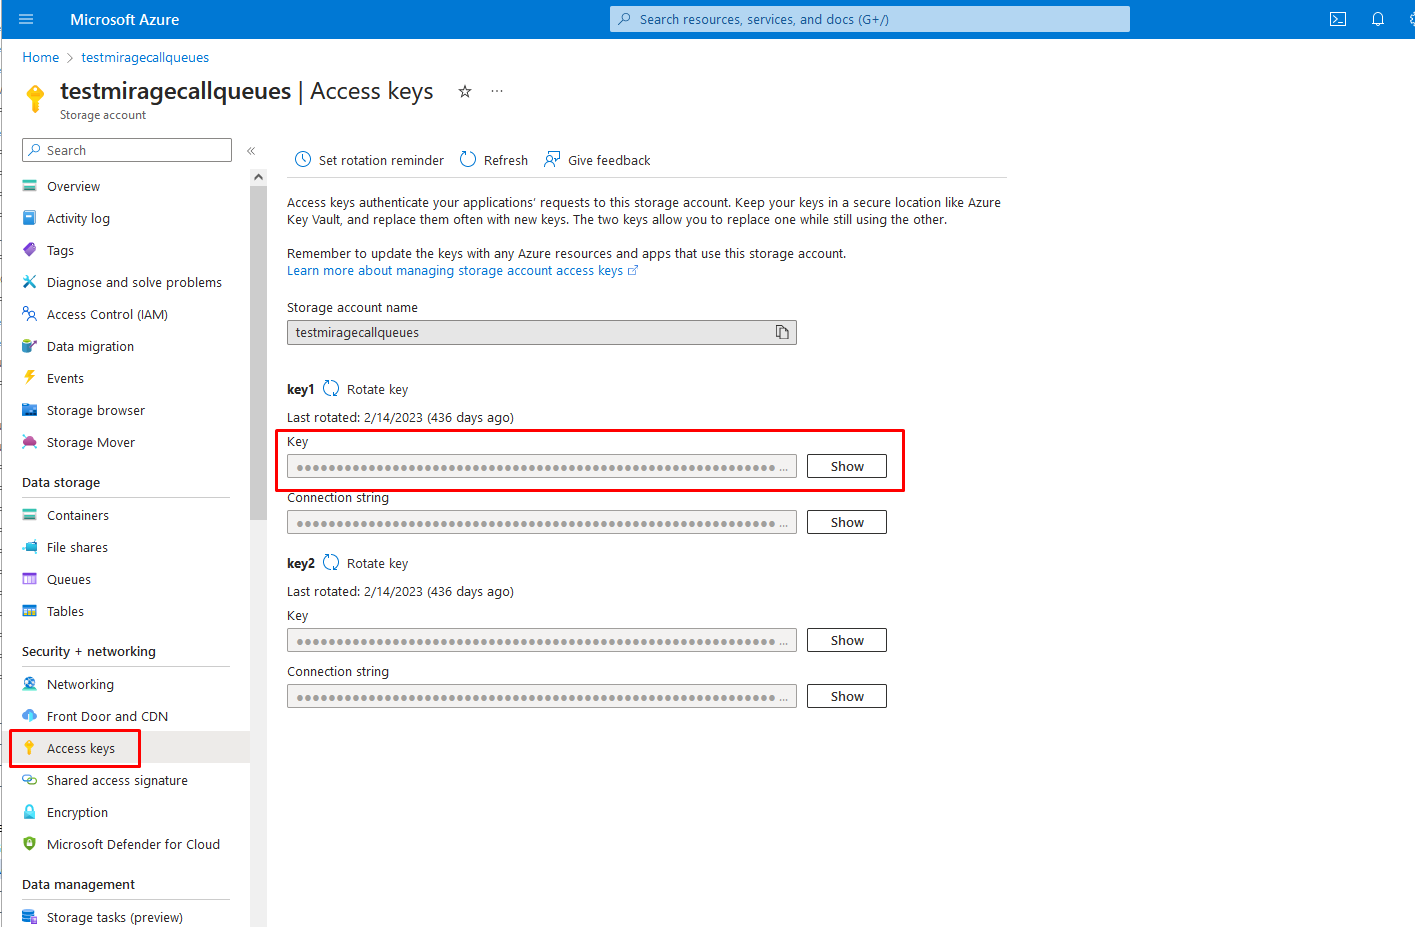Click the Front Door and CDN icon
Viewport: 1415px width, 927px height.
click(30, 716)
